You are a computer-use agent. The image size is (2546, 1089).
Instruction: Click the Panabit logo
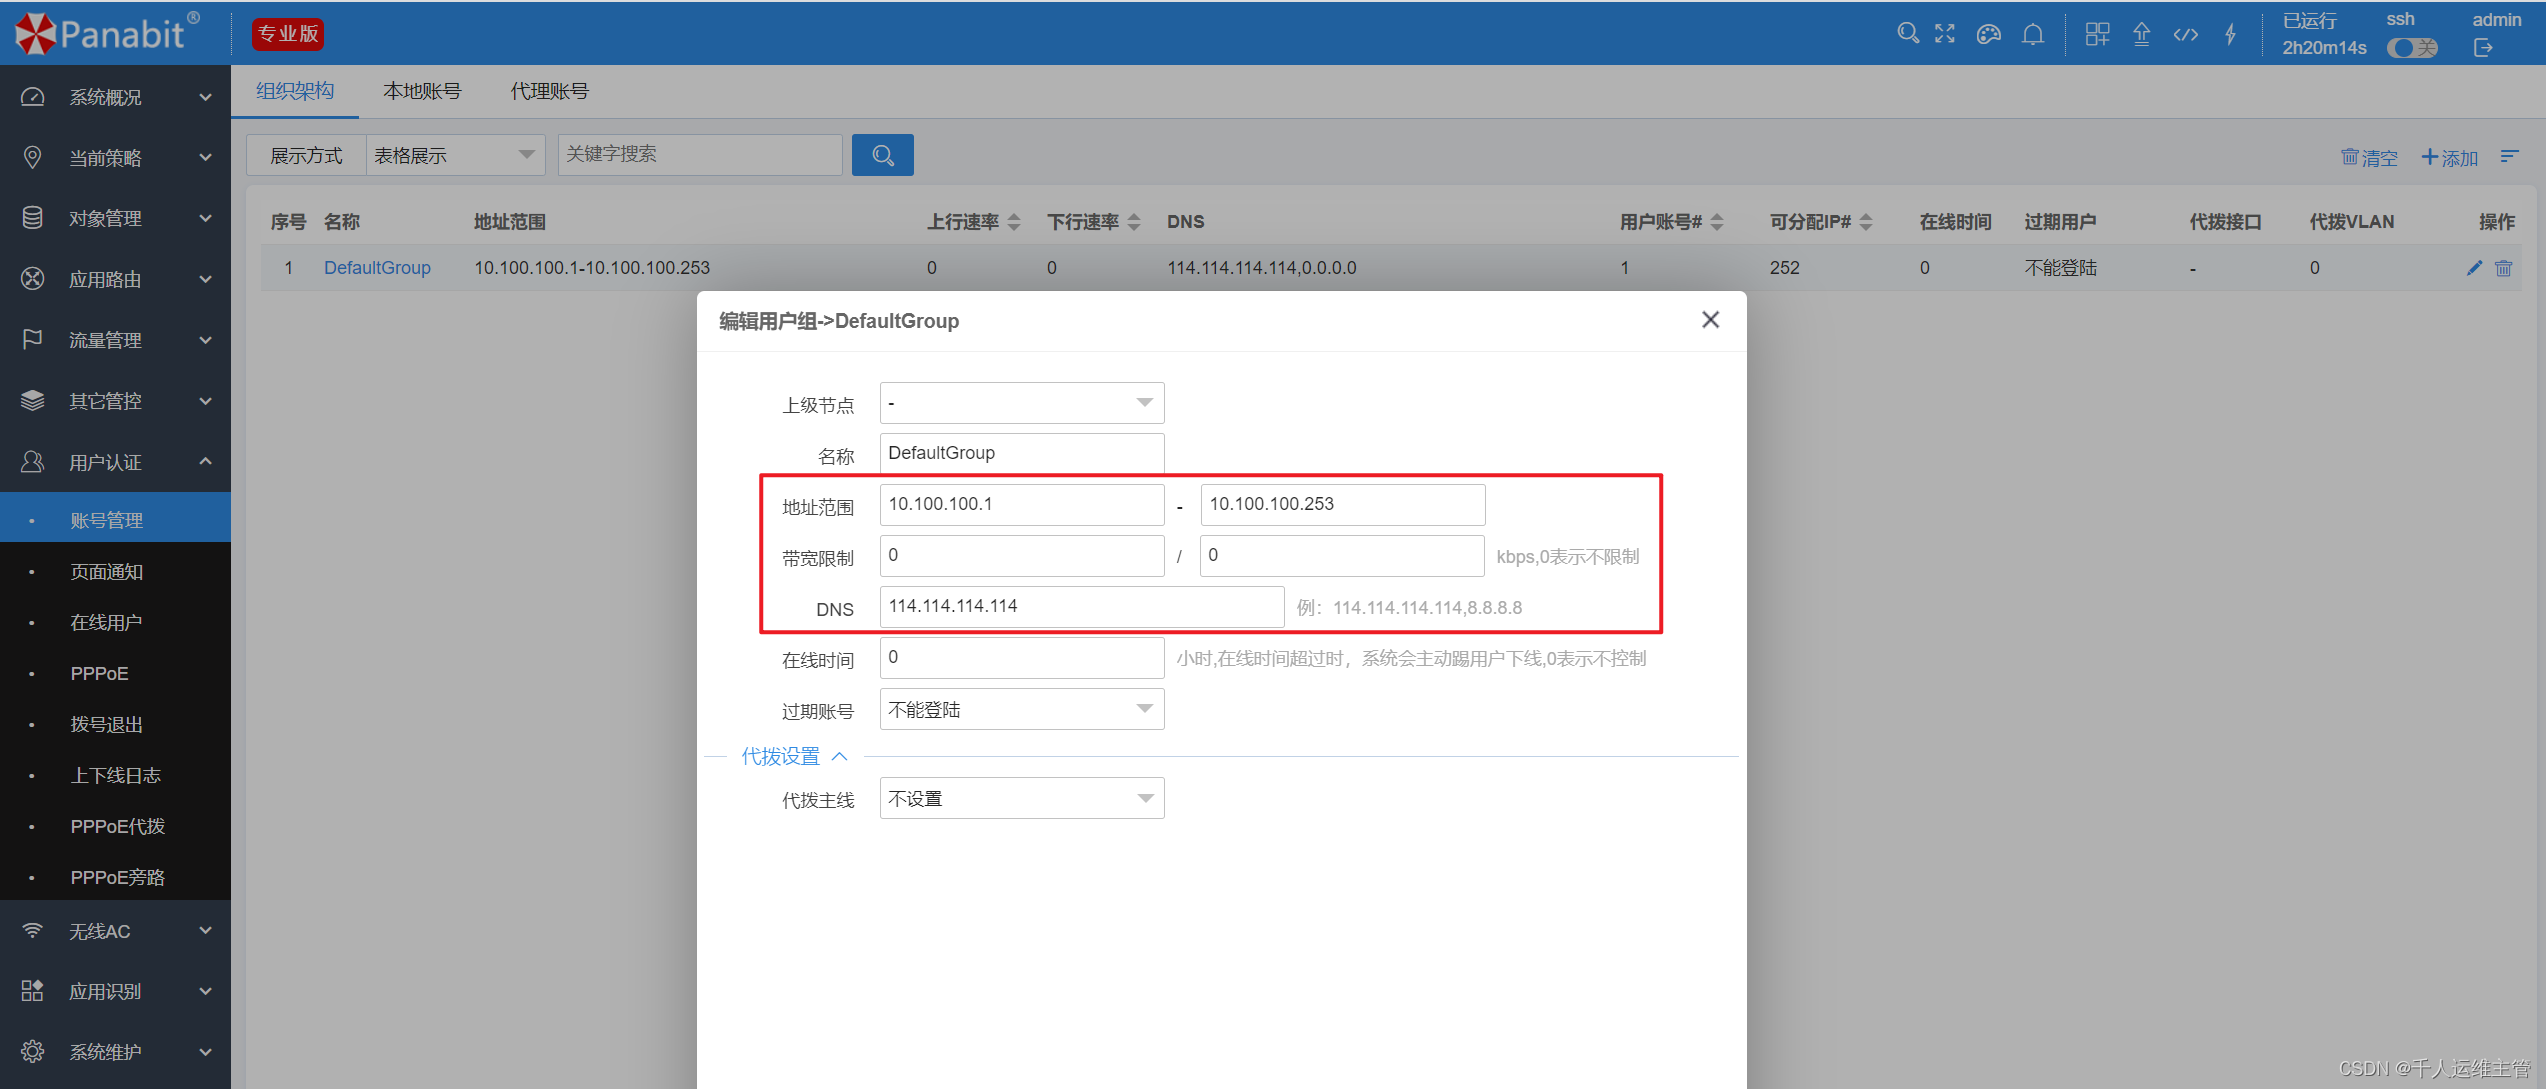tap(108, 33)
